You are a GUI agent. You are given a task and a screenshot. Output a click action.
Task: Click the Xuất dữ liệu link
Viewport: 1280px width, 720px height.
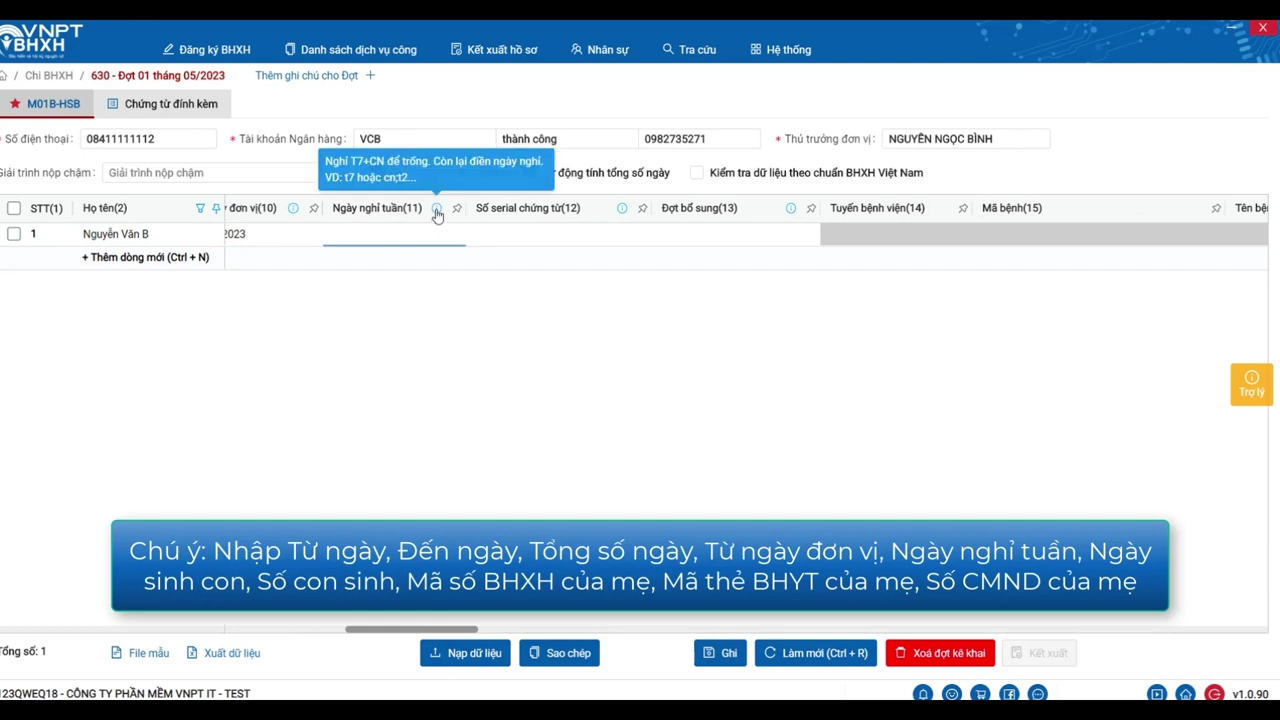pyautogui.click(x=223, y=653)
